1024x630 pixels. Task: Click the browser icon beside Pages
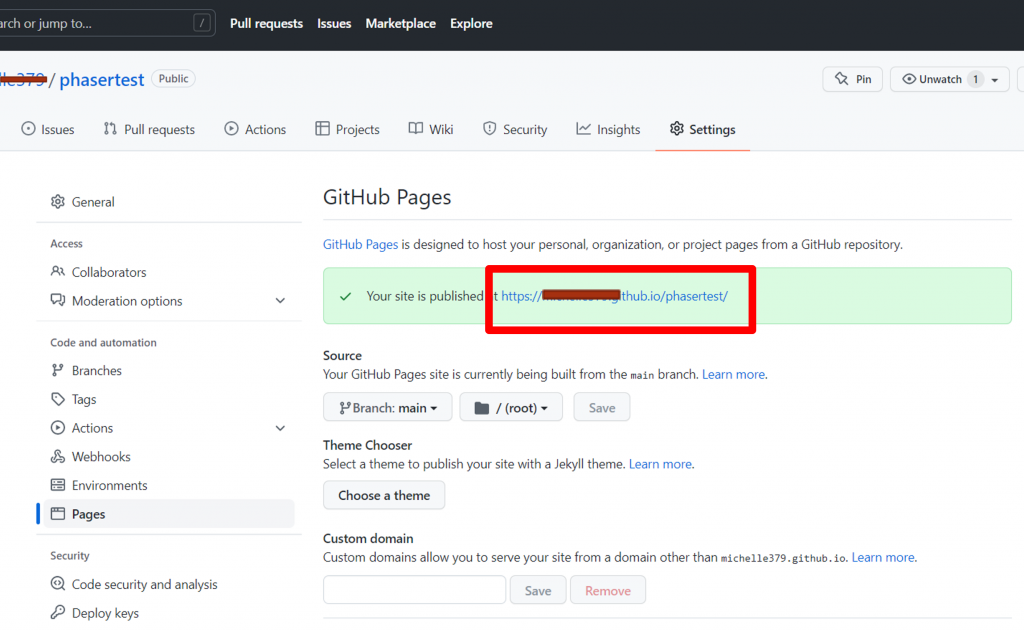58,514
